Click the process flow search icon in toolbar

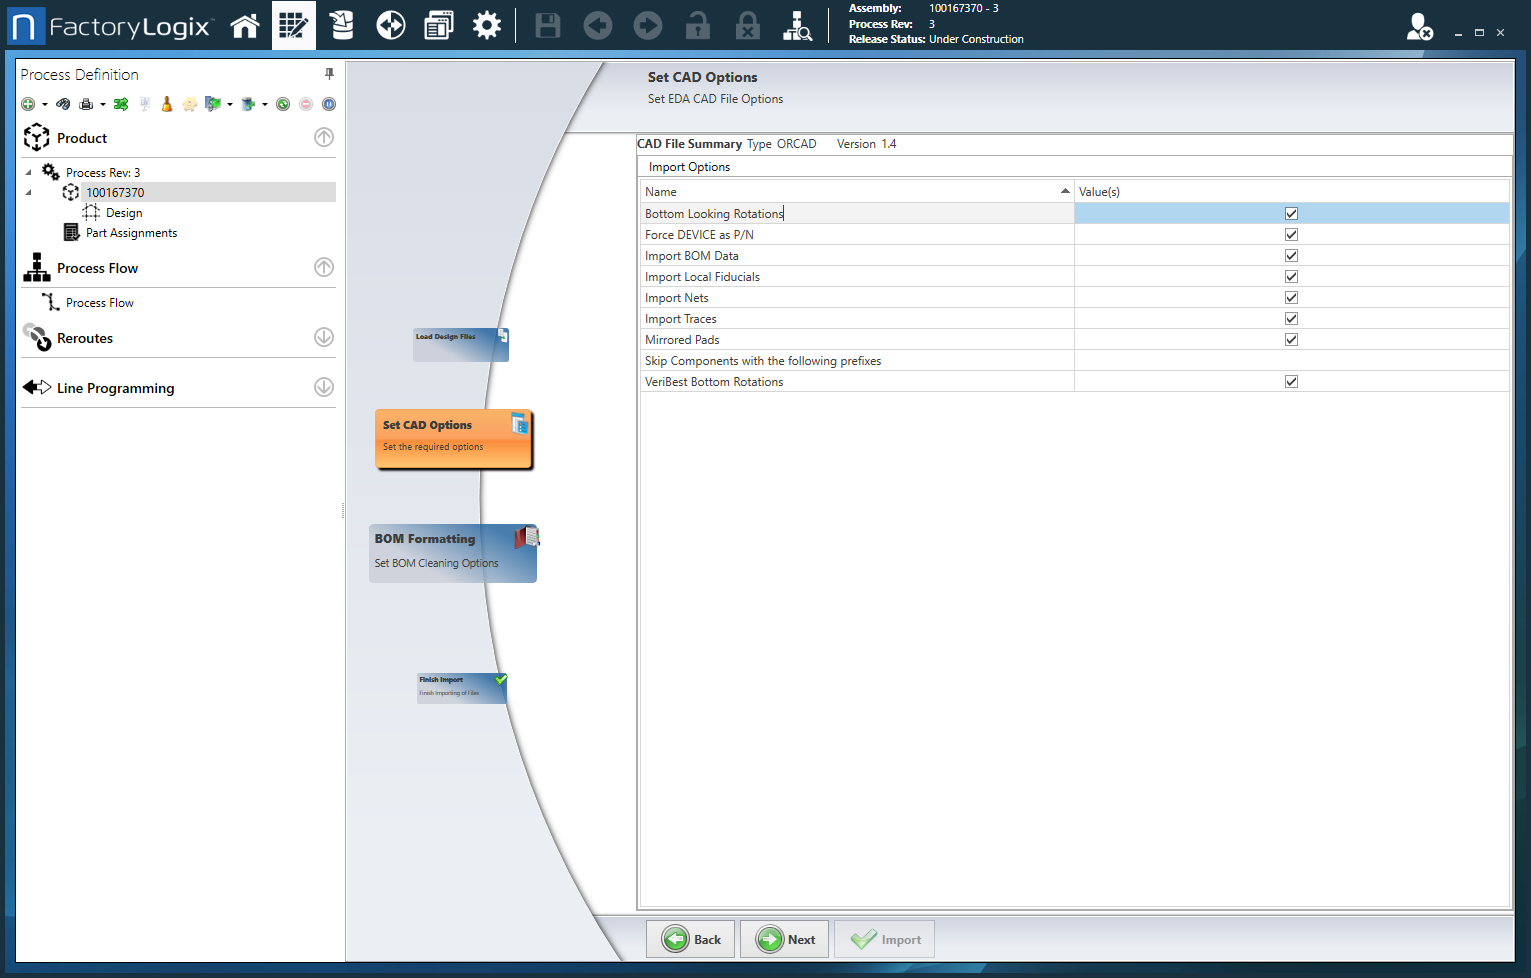797,26
